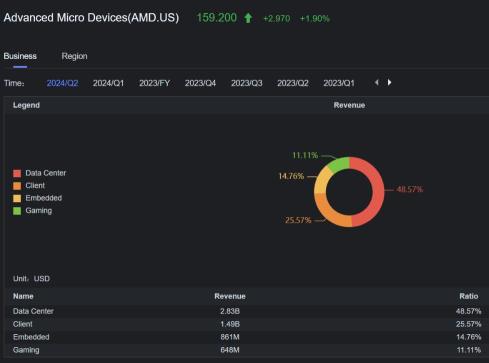The image size is (489, 363).
Task: Click the green Gaming donut segment
Action: (339, 164)
